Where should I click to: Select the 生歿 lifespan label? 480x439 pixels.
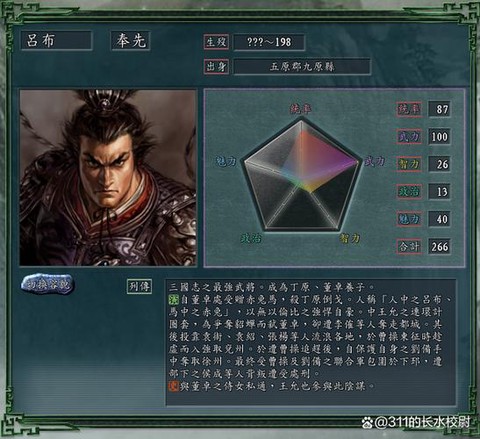[216, 42]
